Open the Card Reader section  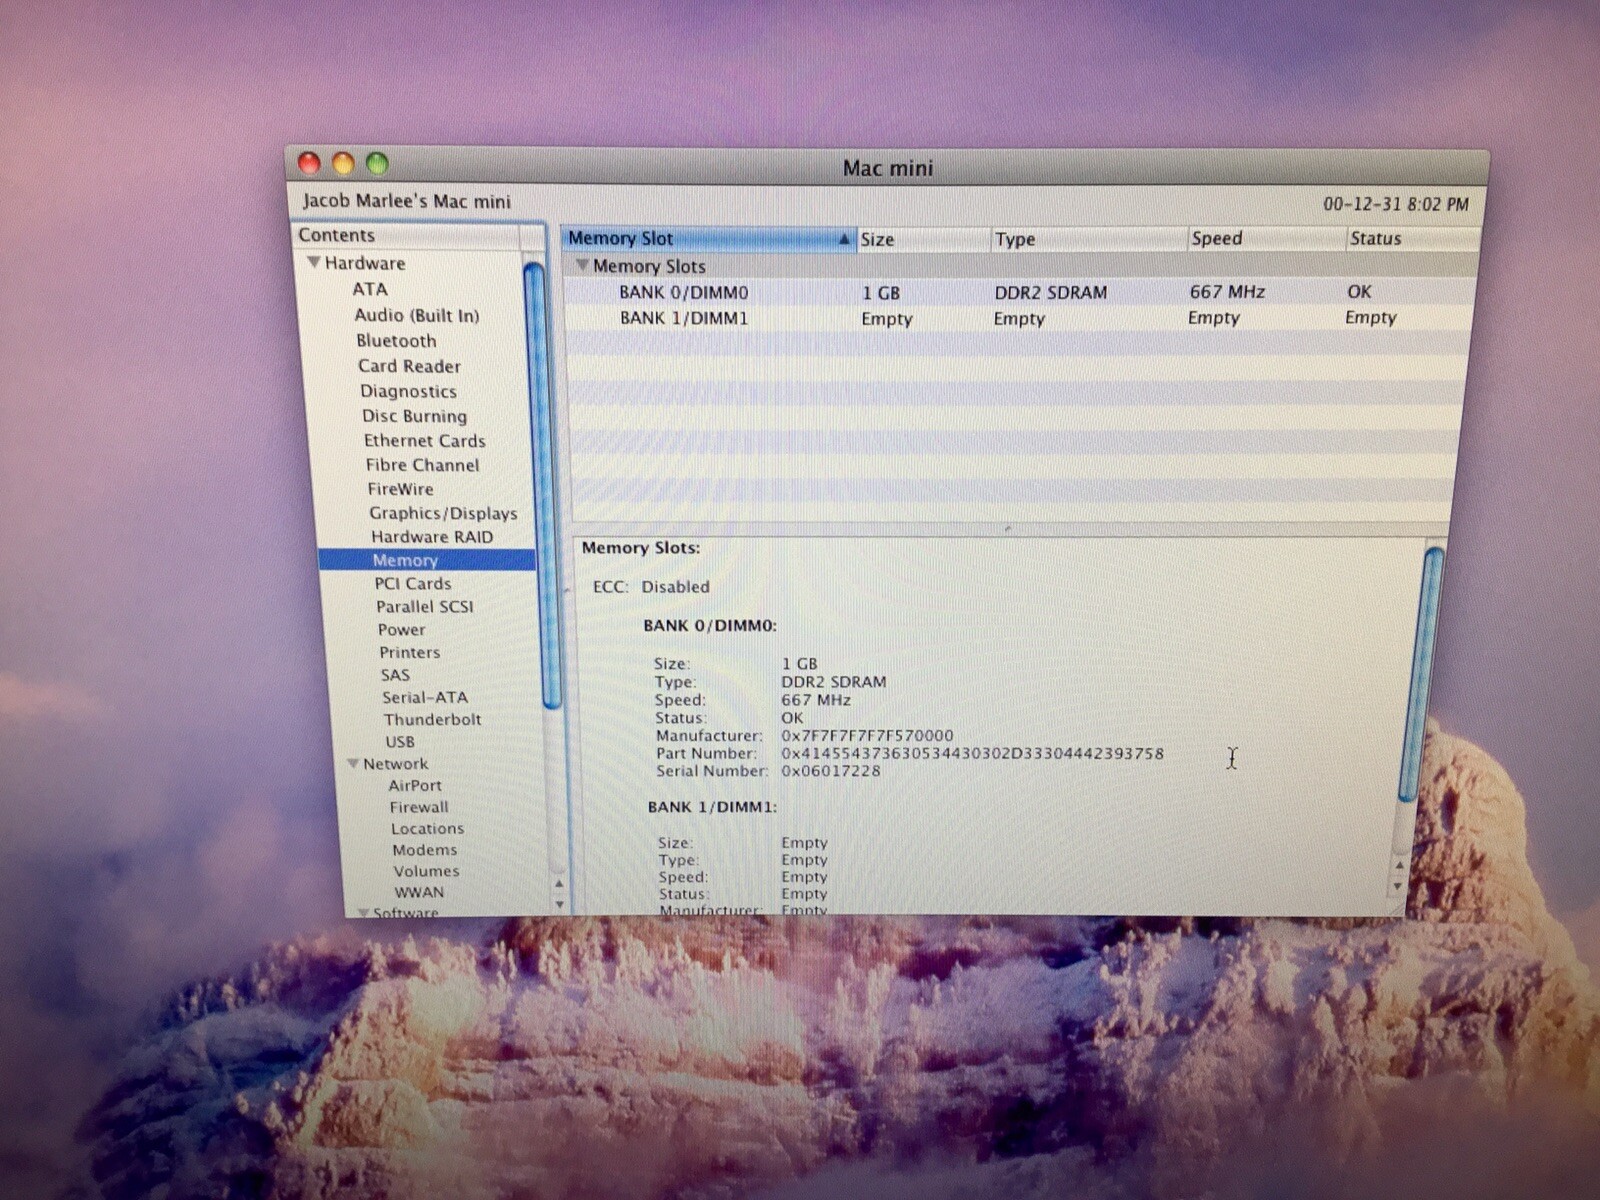[x=409, y=366]
